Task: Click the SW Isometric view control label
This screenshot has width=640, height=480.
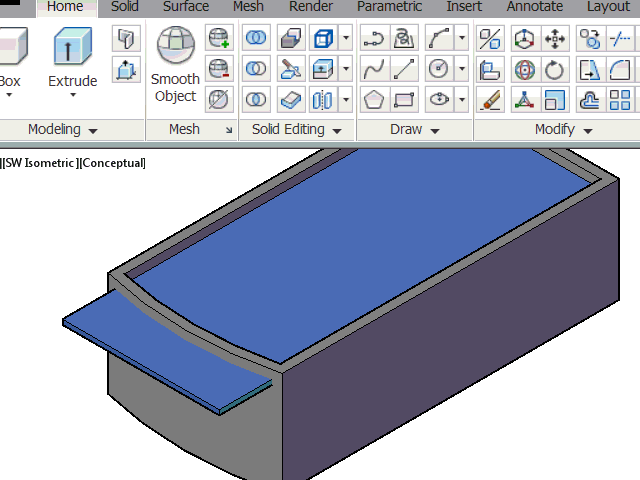Action: point(39,163)
